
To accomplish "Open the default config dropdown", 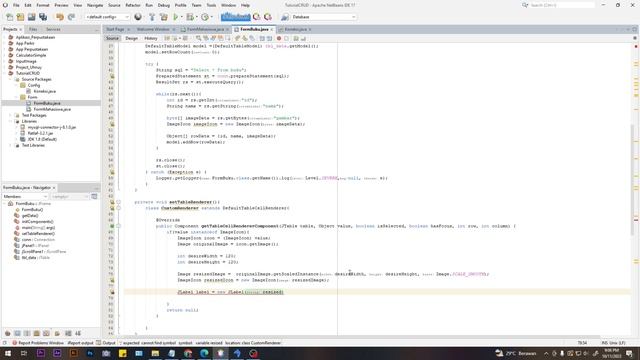I will 107,17.
